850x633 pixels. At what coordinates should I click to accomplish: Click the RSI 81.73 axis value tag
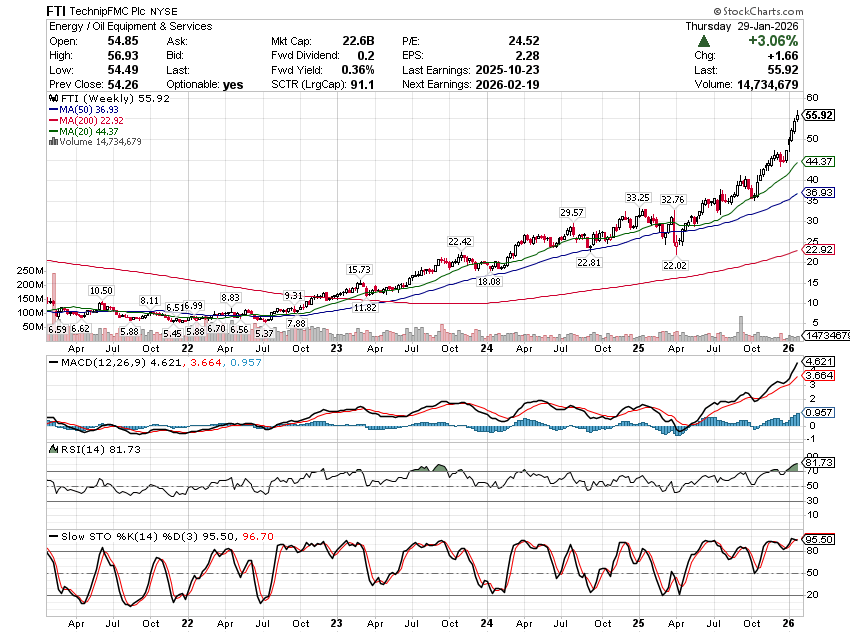click(x=819, y=462)
